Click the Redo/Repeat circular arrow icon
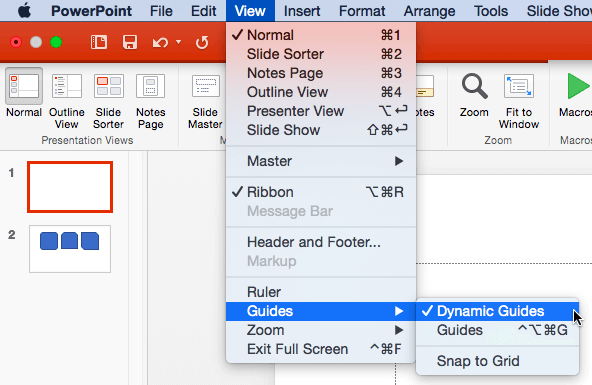 coord(202,42)
